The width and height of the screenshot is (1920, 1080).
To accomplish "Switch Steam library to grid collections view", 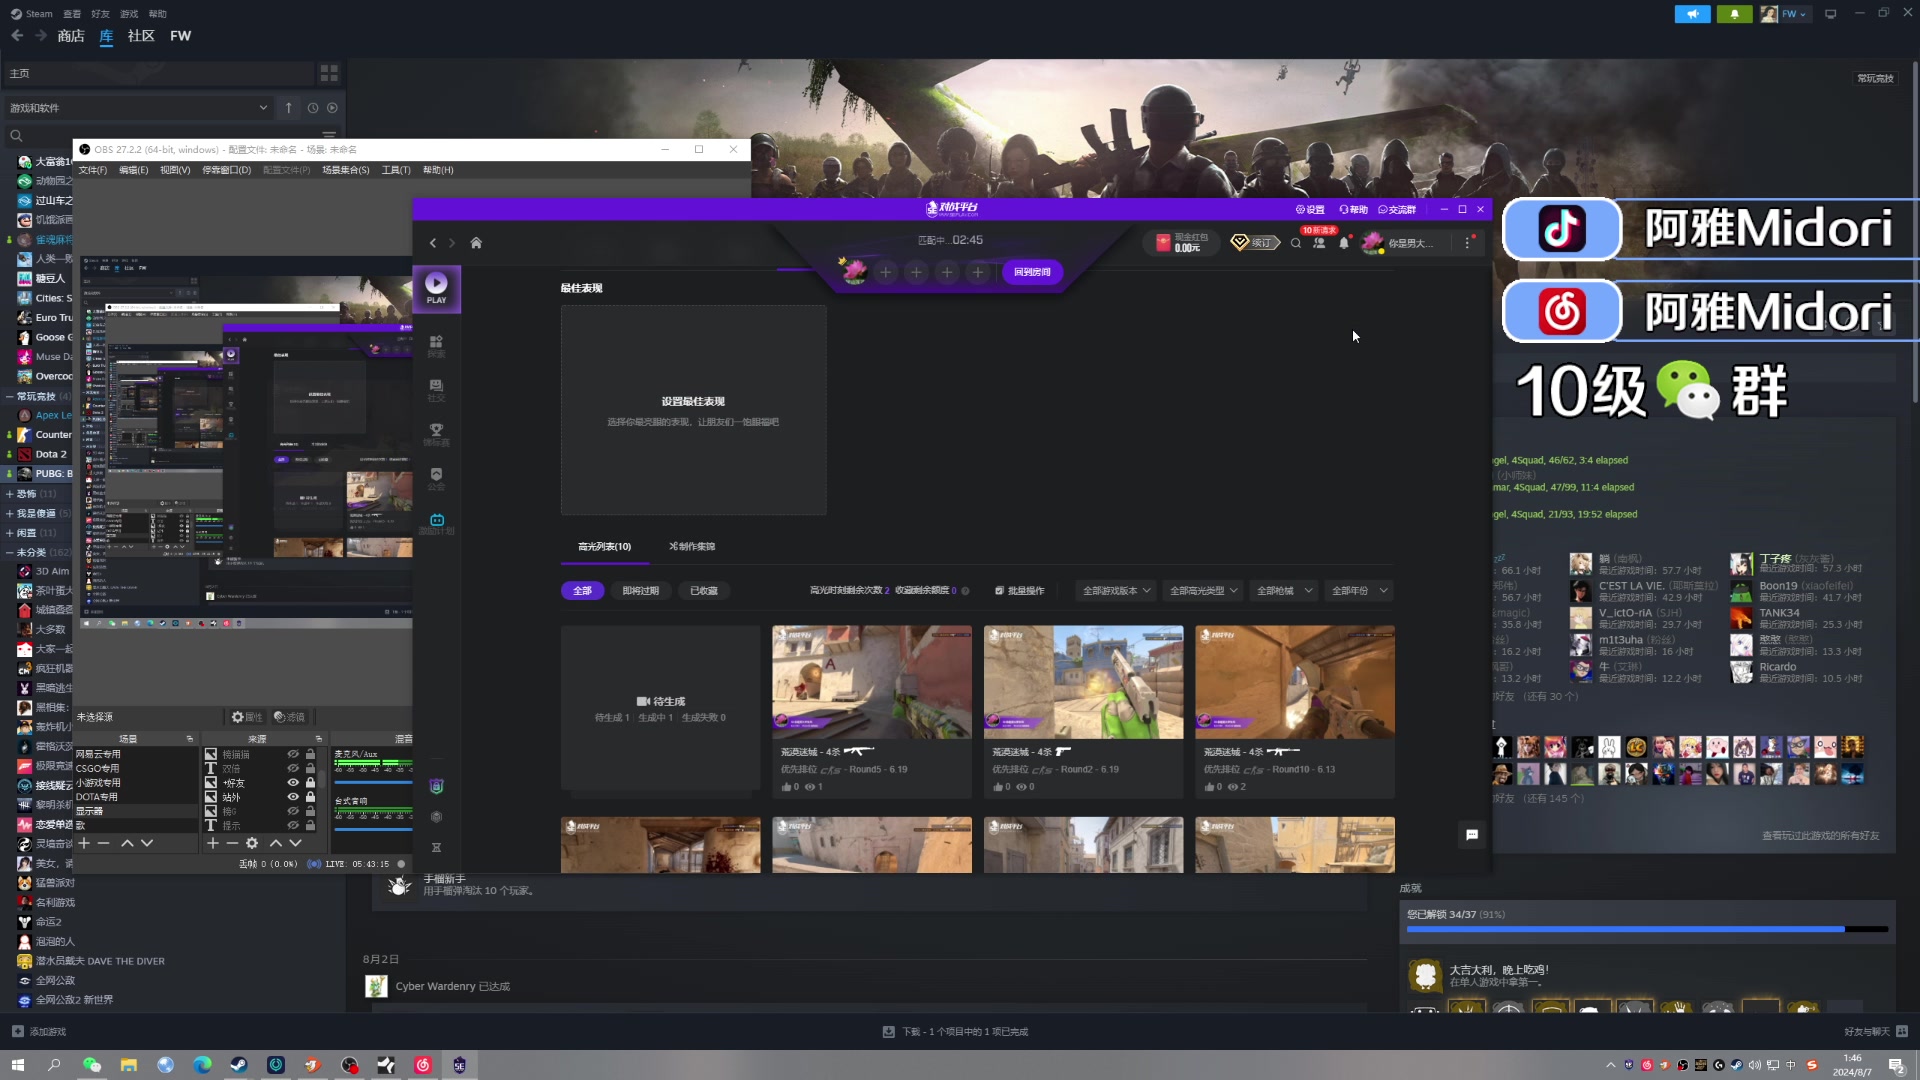I will pos(329,73).
